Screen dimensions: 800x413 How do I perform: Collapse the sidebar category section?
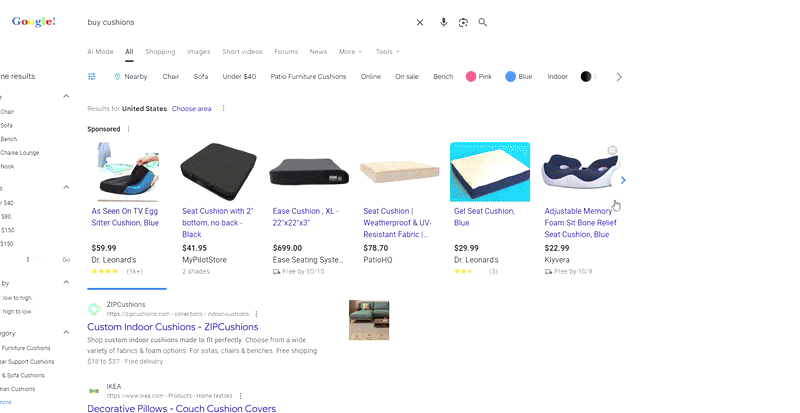pyautogui.click(x=66, y=332)
